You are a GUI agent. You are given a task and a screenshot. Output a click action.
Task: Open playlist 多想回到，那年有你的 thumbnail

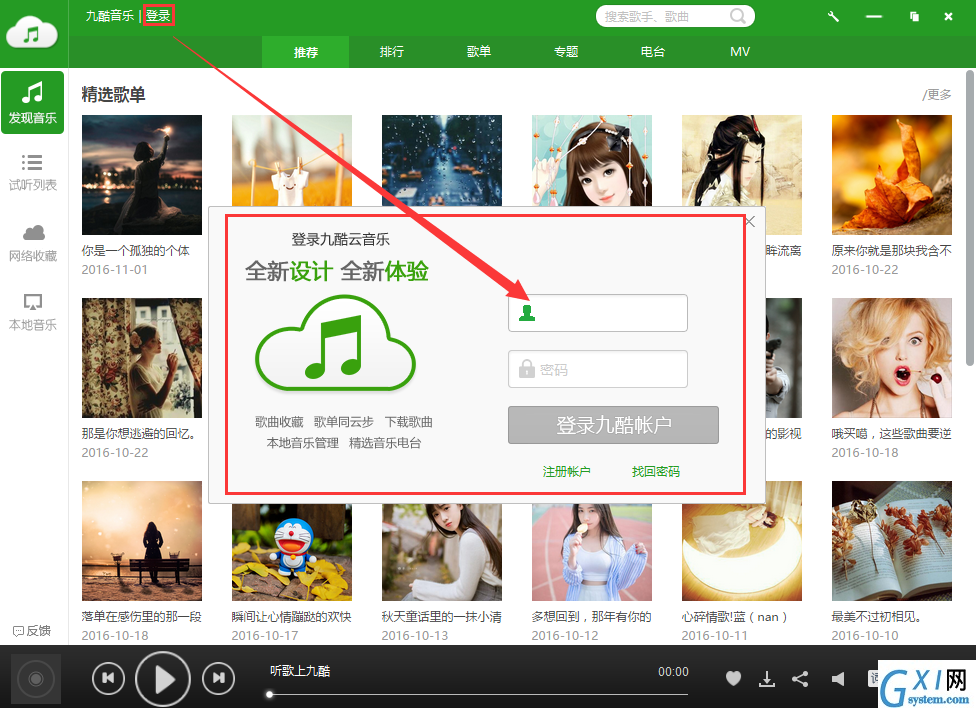point(592,552)
